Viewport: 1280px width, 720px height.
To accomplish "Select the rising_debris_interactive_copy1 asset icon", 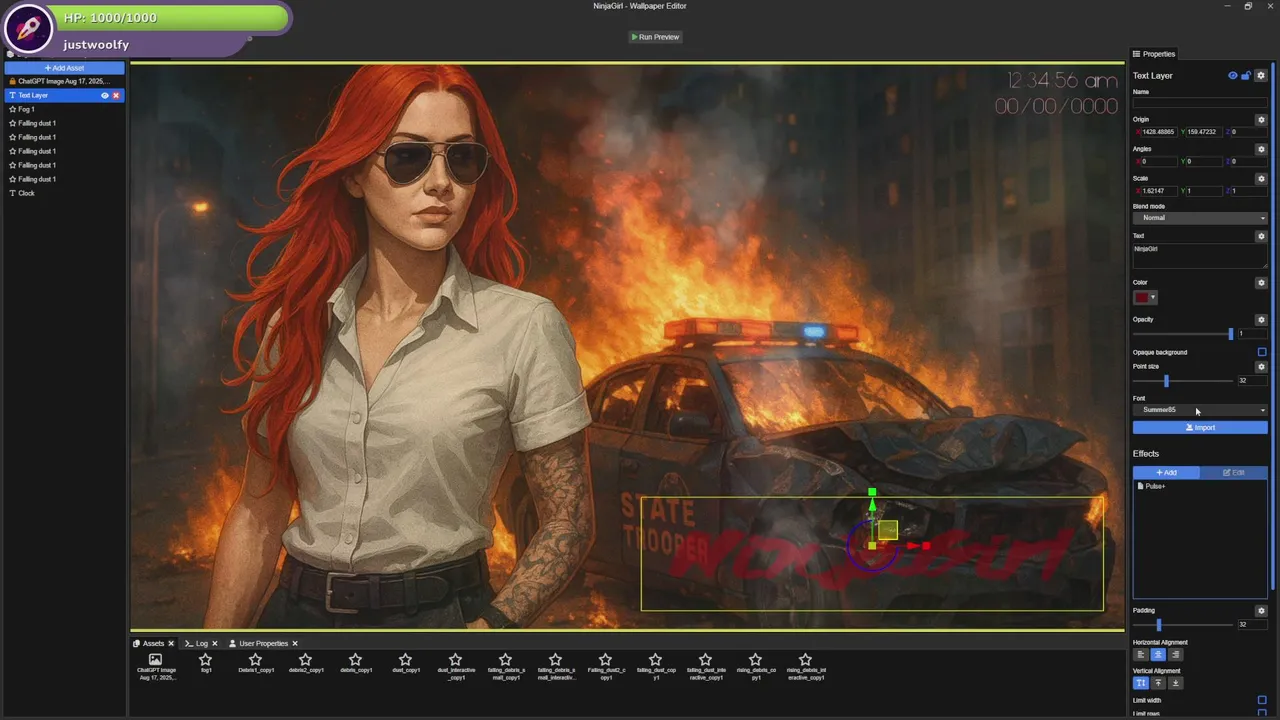I will tap(805, 660).
